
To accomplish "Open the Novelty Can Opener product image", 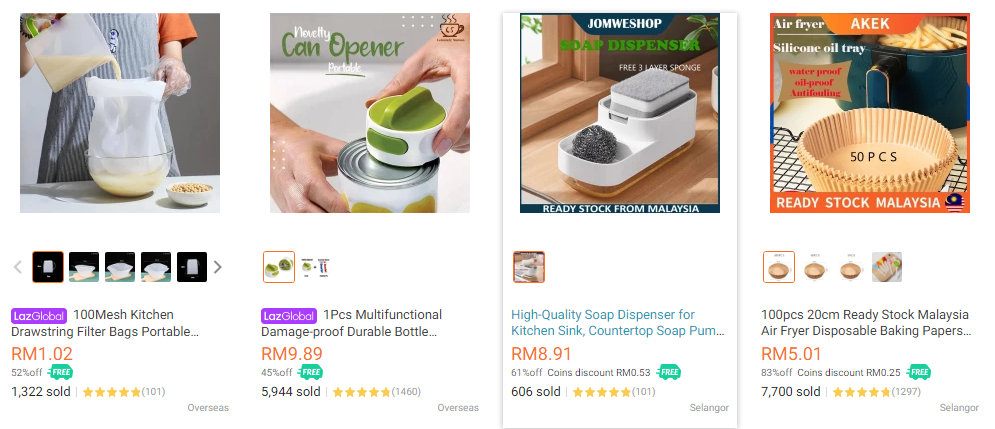I will click(370, 113).
